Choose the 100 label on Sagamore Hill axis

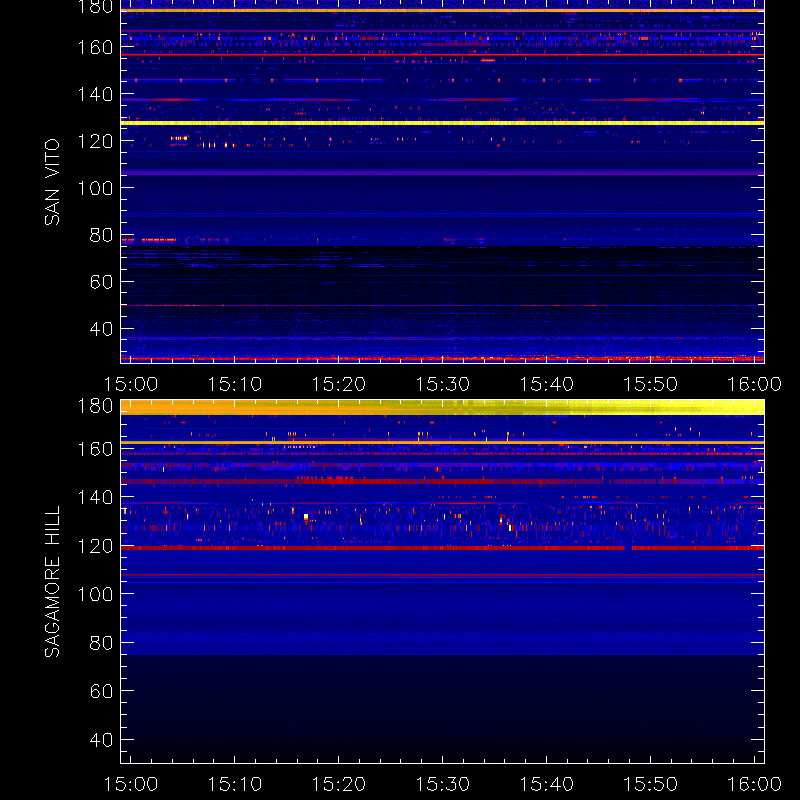(95, 594)
